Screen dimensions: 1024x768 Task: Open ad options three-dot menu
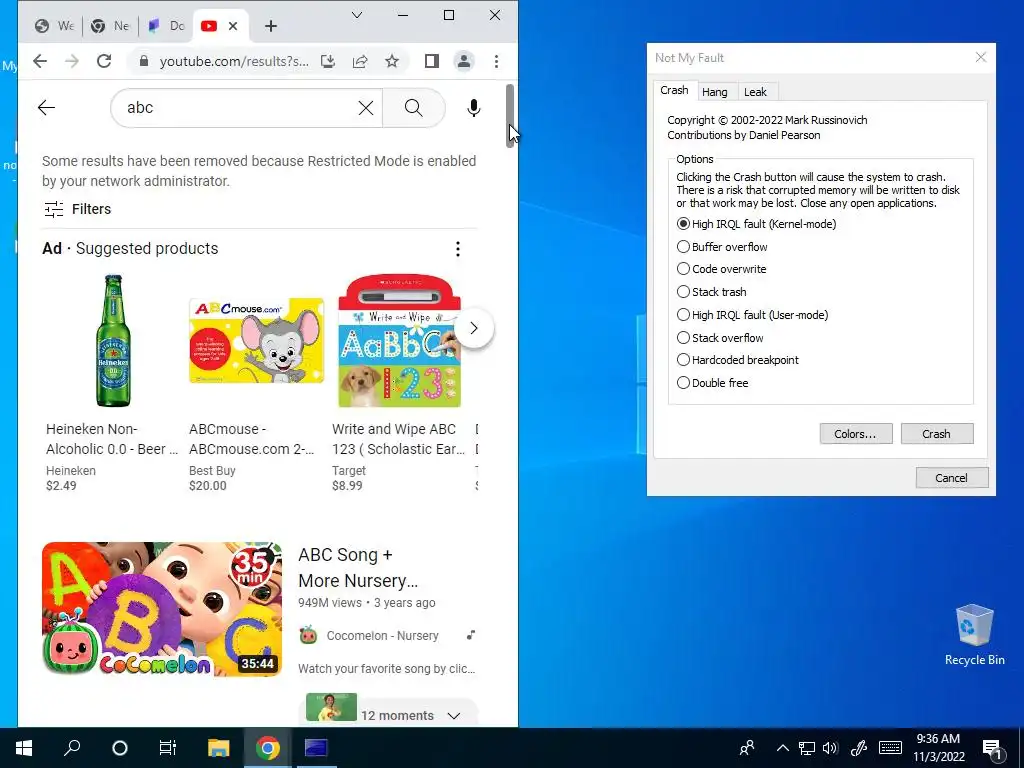[x=458, y=249]
